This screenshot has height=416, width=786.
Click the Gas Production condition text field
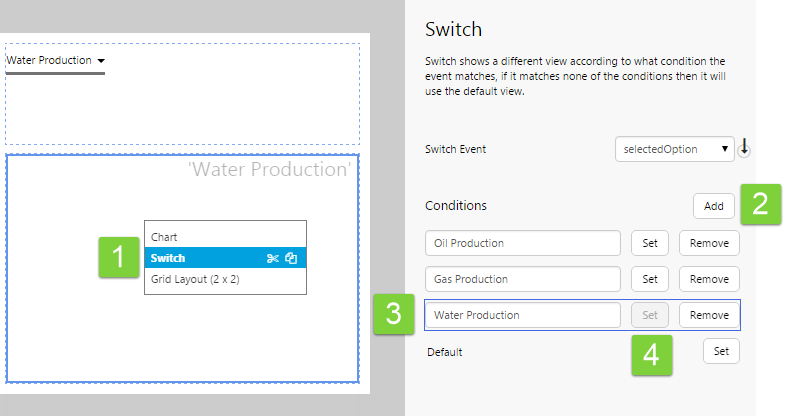click(x=522, y=279)
